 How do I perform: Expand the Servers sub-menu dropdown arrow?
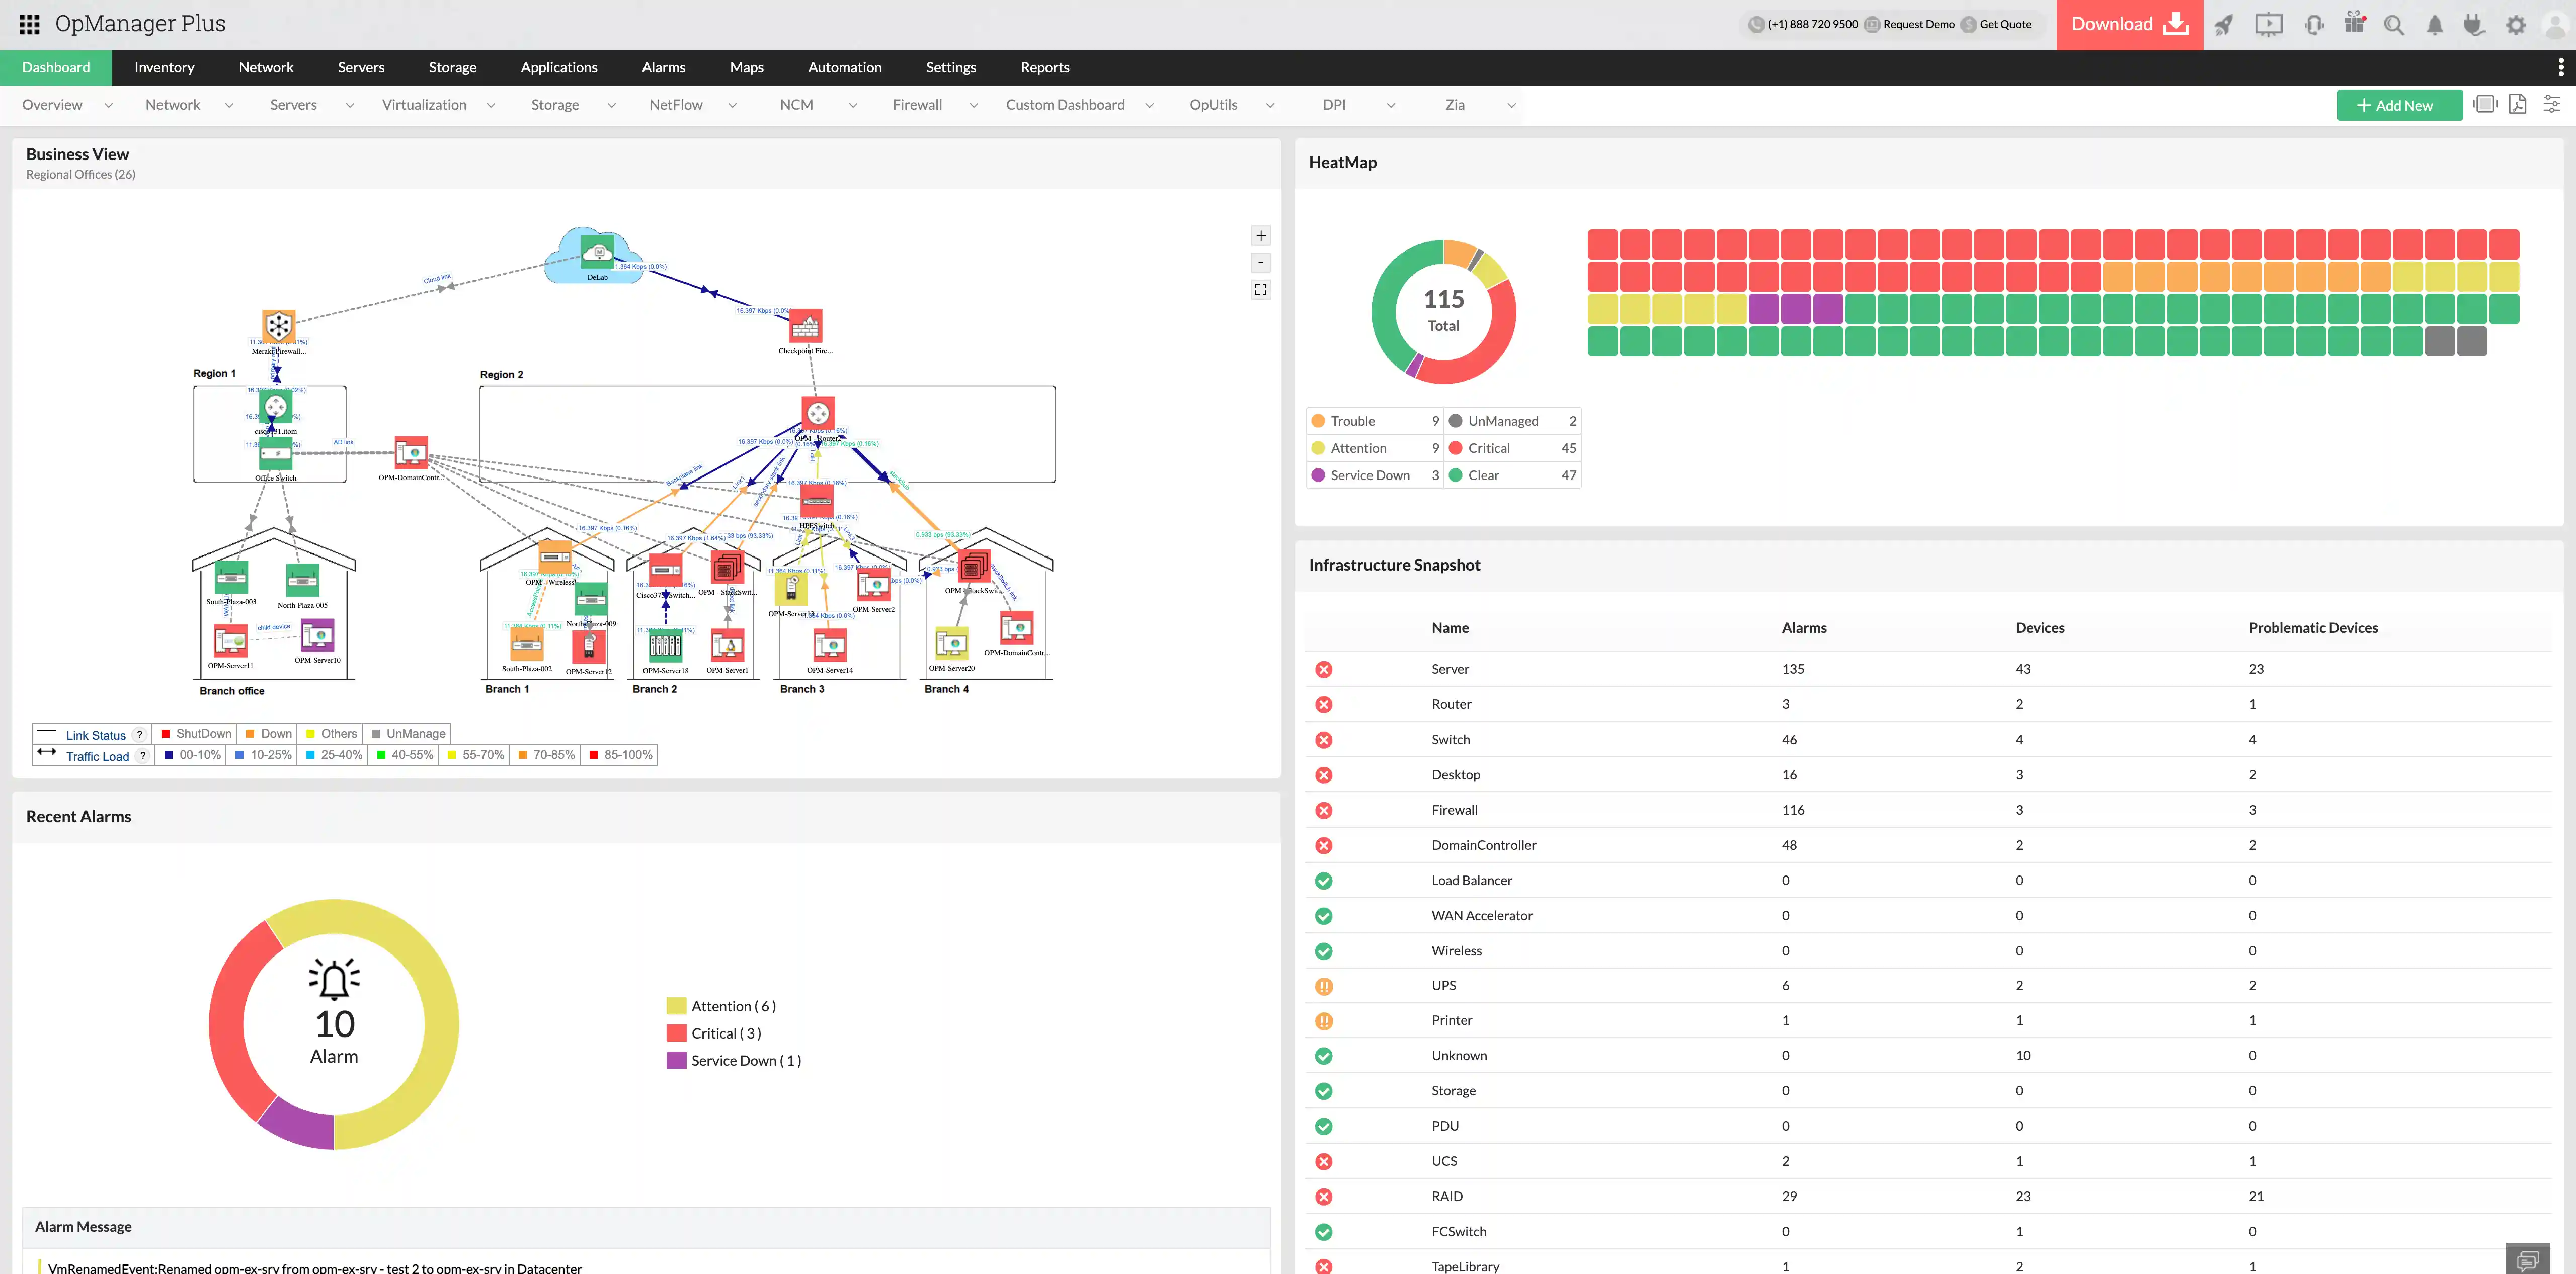point(349,105)
